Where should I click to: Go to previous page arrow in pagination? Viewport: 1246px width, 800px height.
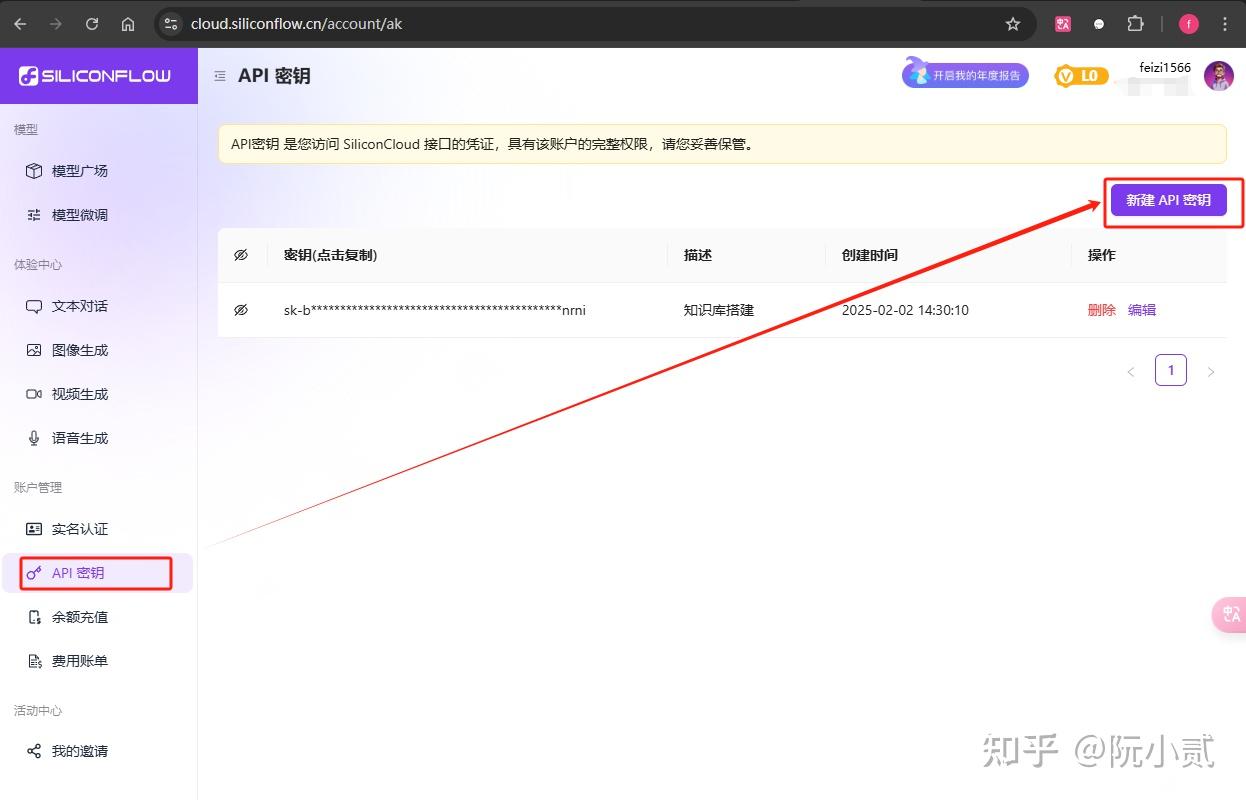(1131, 372)
